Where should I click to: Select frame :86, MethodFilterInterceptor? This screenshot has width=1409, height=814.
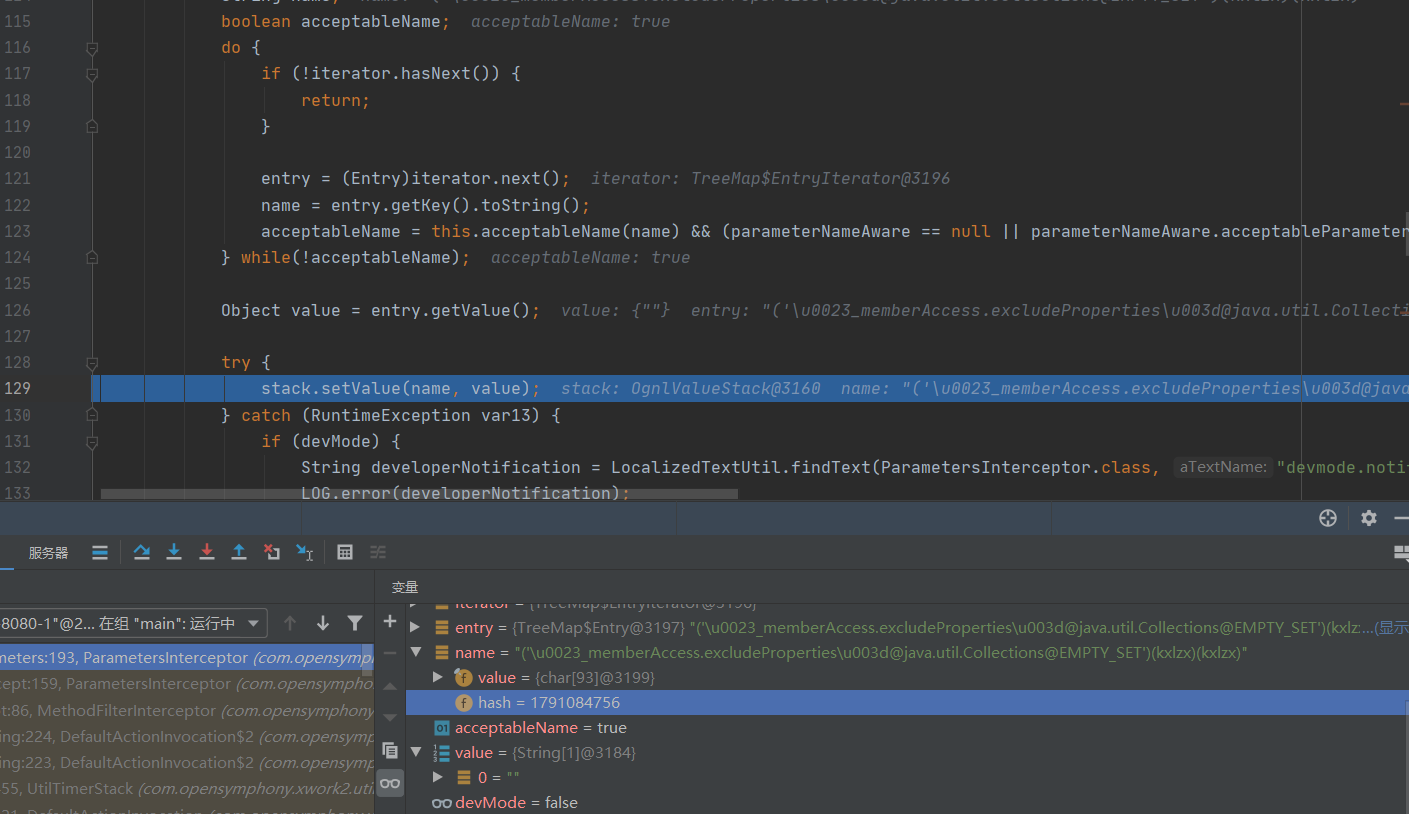[x=187, y=710]
